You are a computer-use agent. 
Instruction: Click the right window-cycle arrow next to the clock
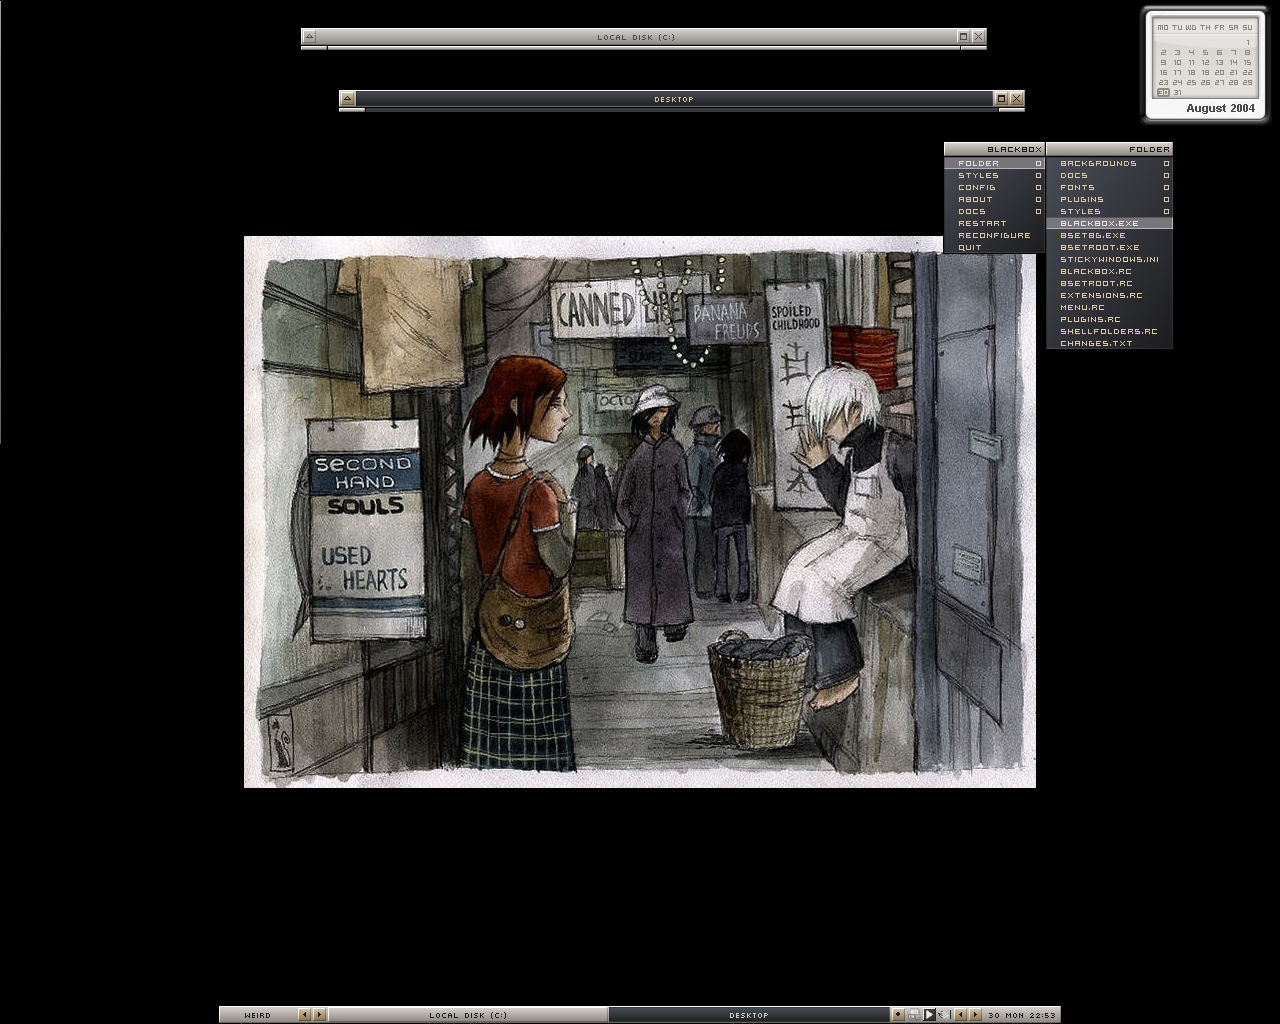pyautogui.click(x=975, y=1015)
